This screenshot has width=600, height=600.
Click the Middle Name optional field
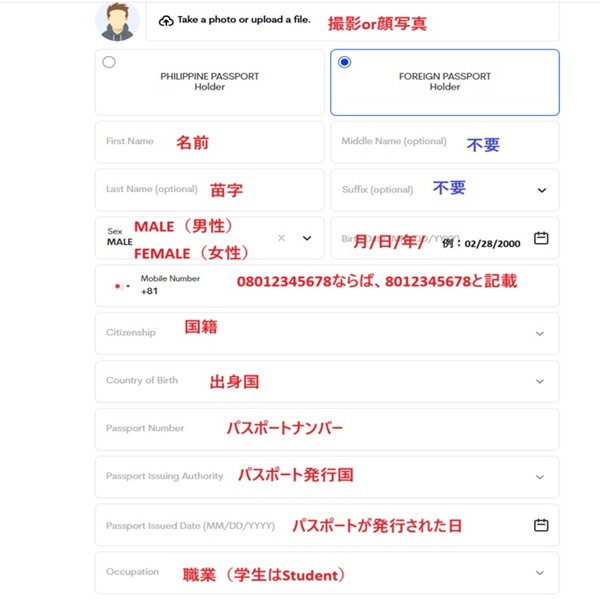(x=444, y=142)
